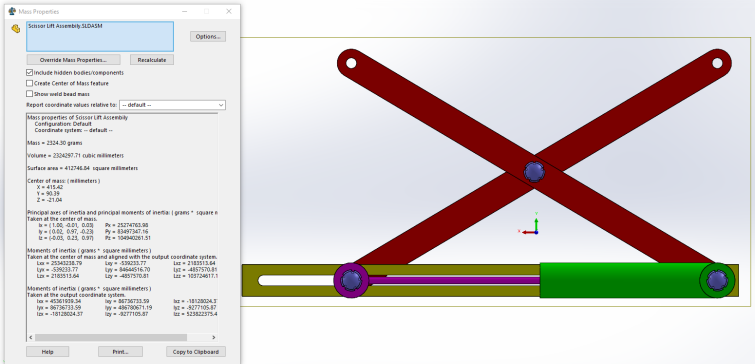This screenshot has height=364, width=755.
Task: Print the mass properties report
Action: coord(120,352)
